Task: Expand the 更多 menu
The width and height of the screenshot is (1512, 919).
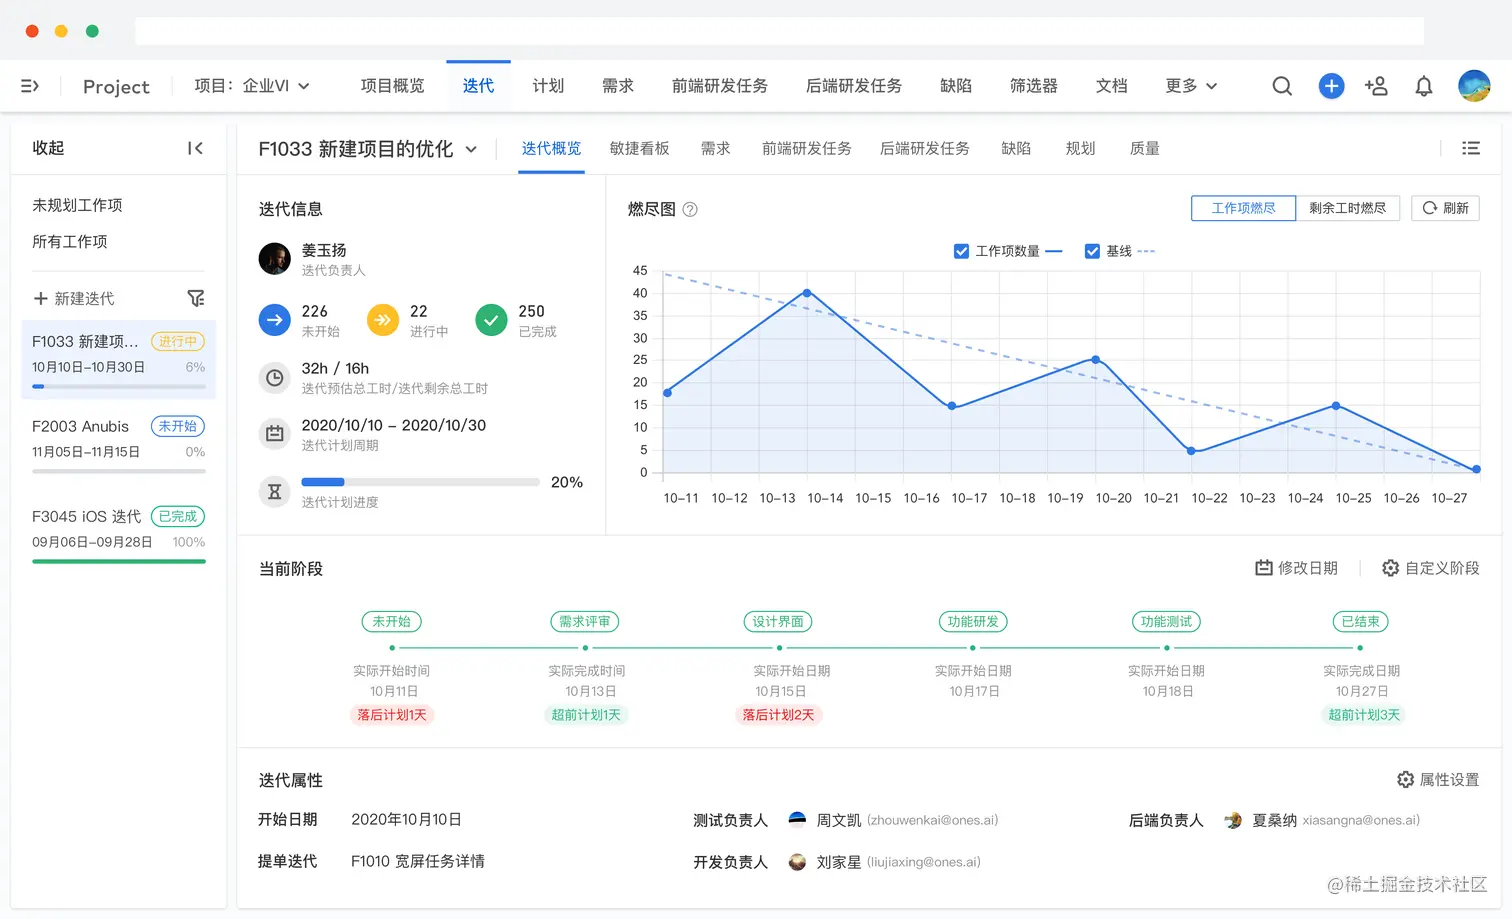Action: pyautogui.click(x=1191, y=86)
